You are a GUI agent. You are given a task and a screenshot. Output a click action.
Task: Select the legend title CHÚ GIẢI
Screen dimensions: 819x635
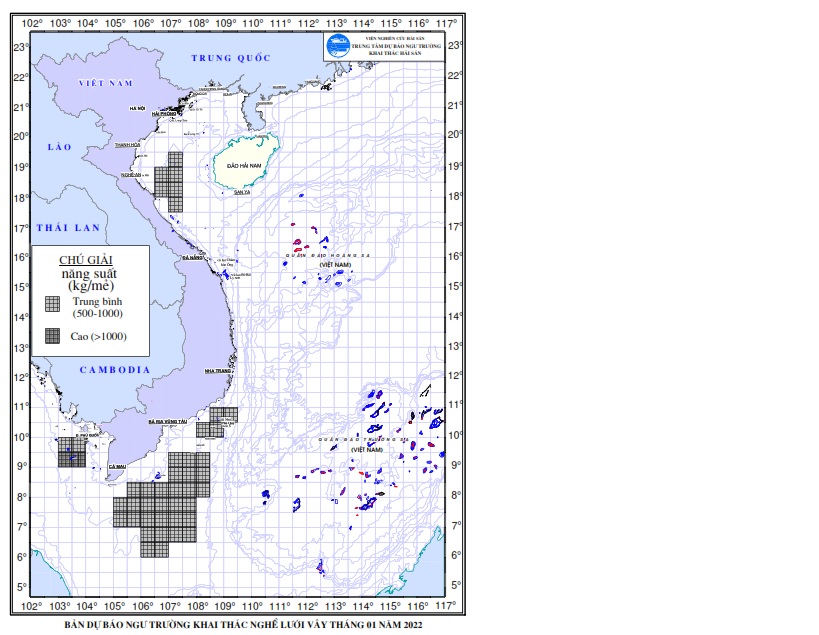86,260
